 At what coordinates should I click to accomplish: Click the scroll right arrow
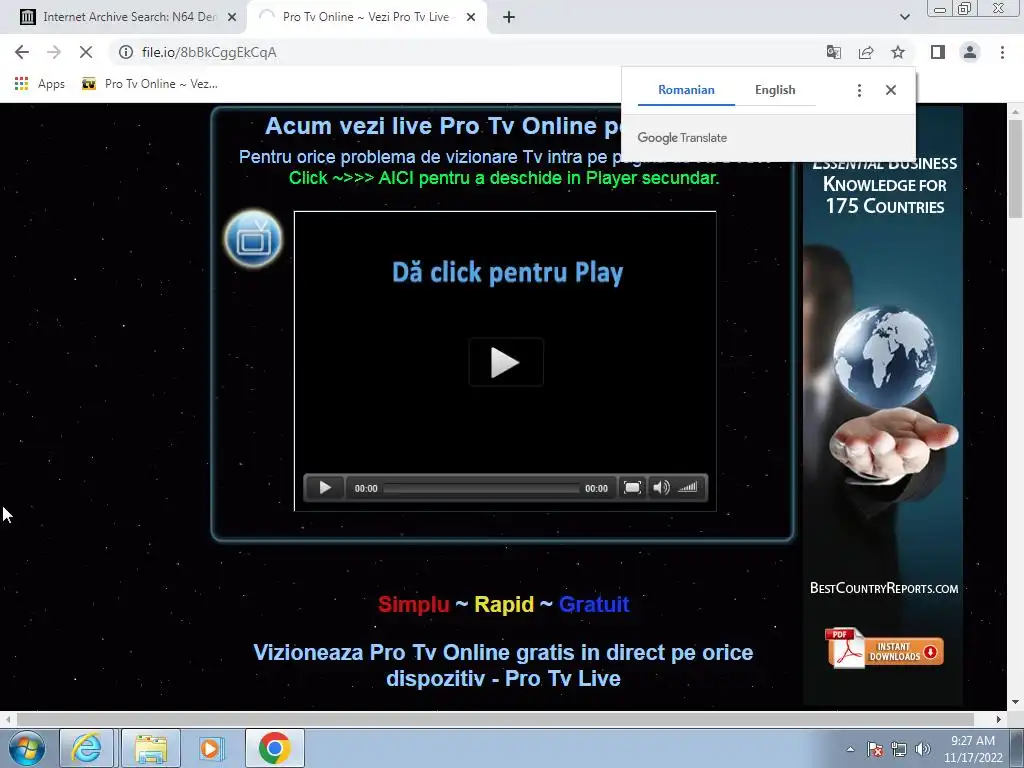[999, 719]
